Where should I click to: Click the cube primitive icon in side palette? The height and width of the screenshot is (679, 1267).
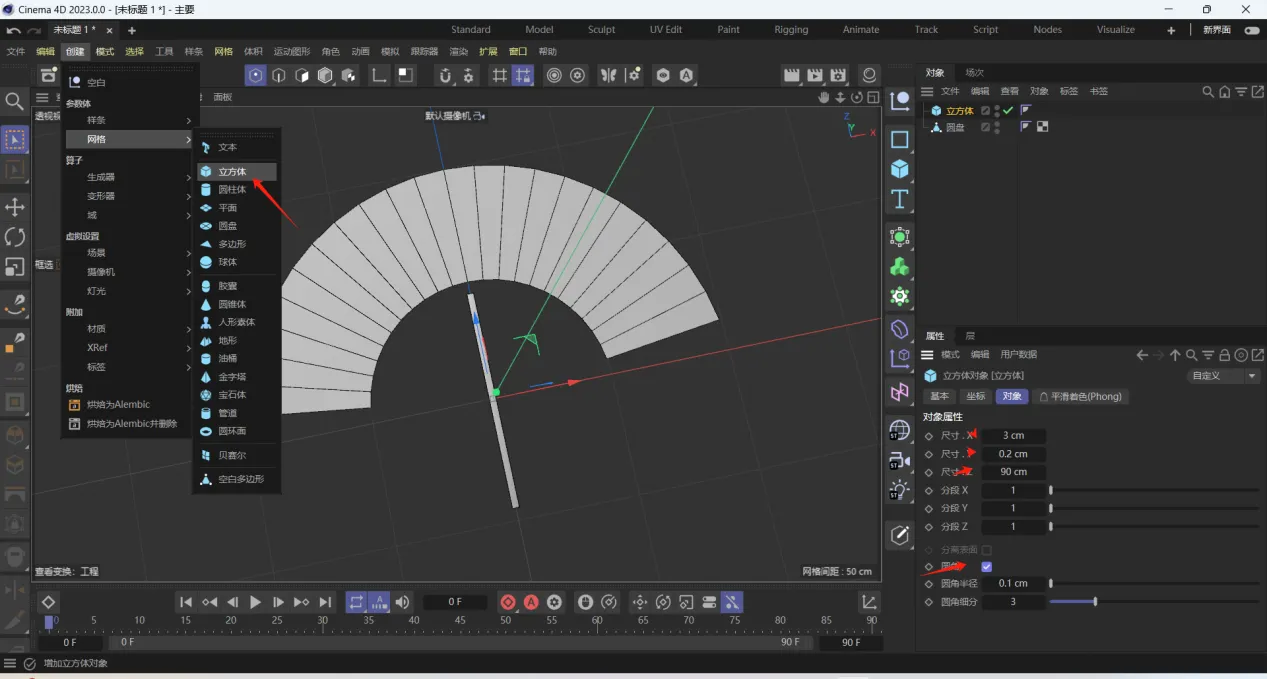900,170
